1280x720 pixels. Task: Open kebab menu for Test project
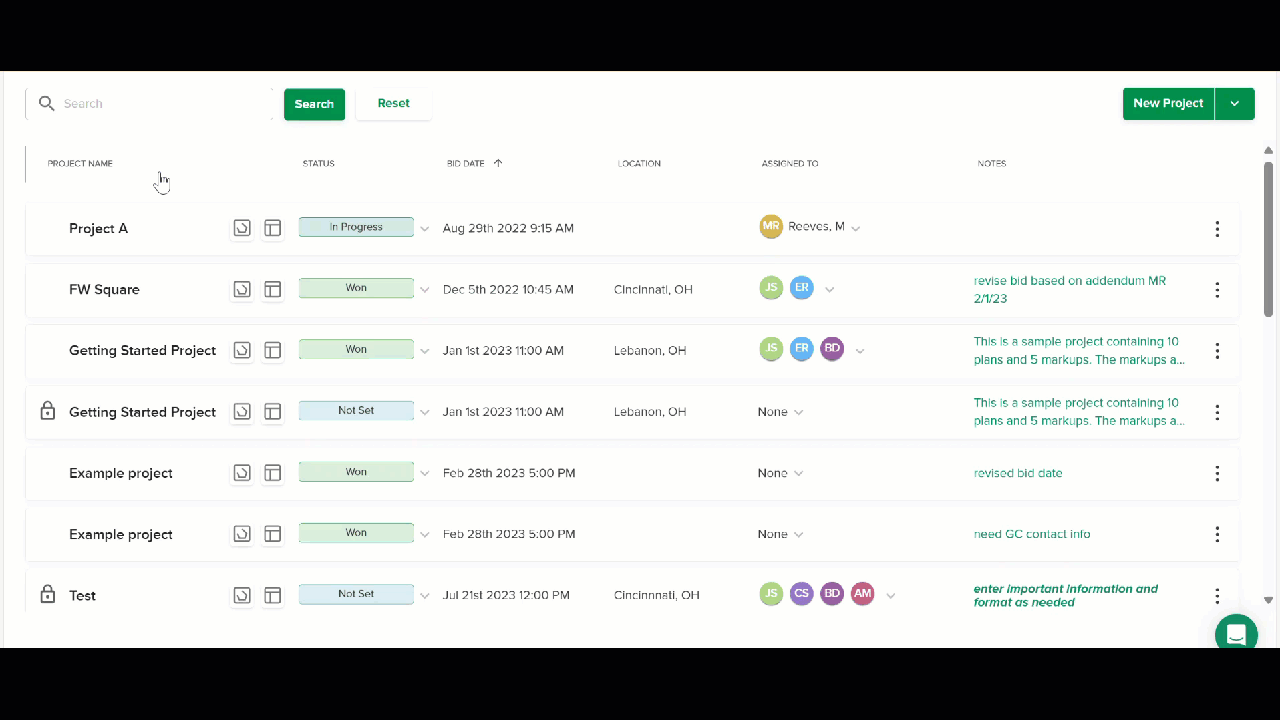[1217, 596]
